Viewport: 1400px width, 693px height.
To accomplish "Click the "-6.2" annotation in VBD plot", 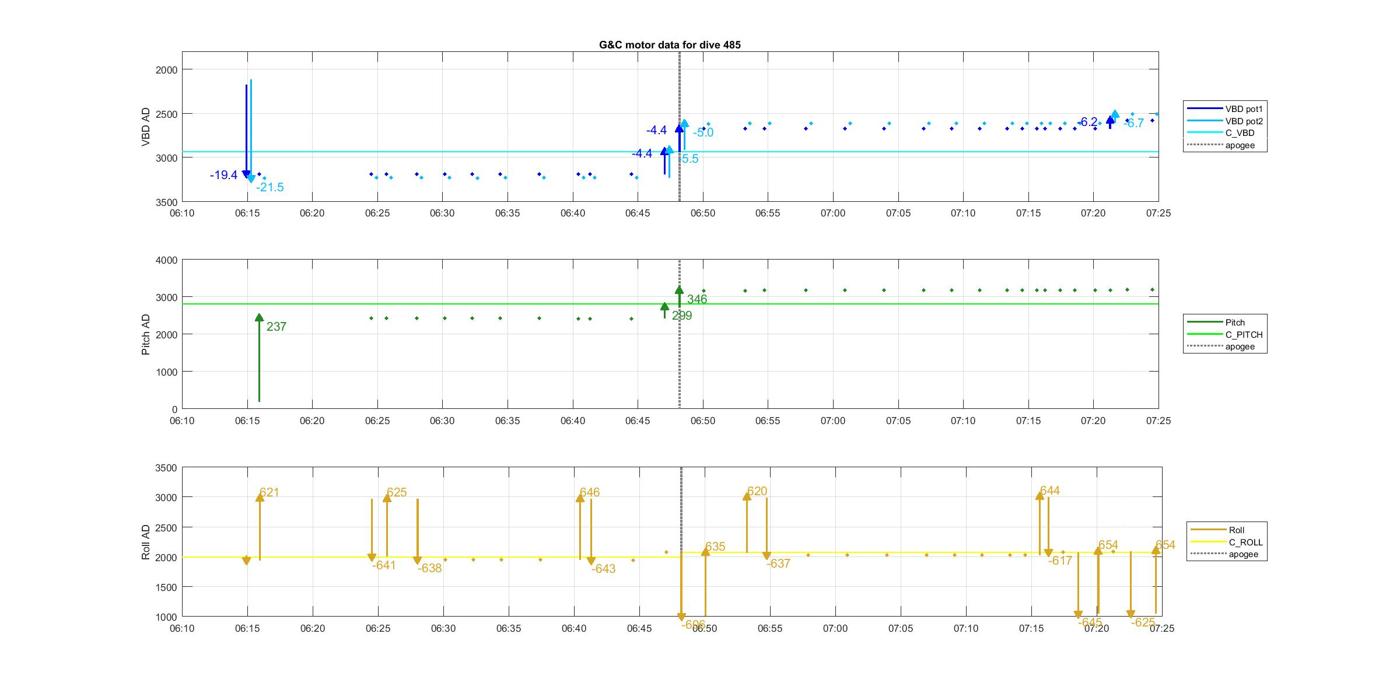I will [1087, 122].
